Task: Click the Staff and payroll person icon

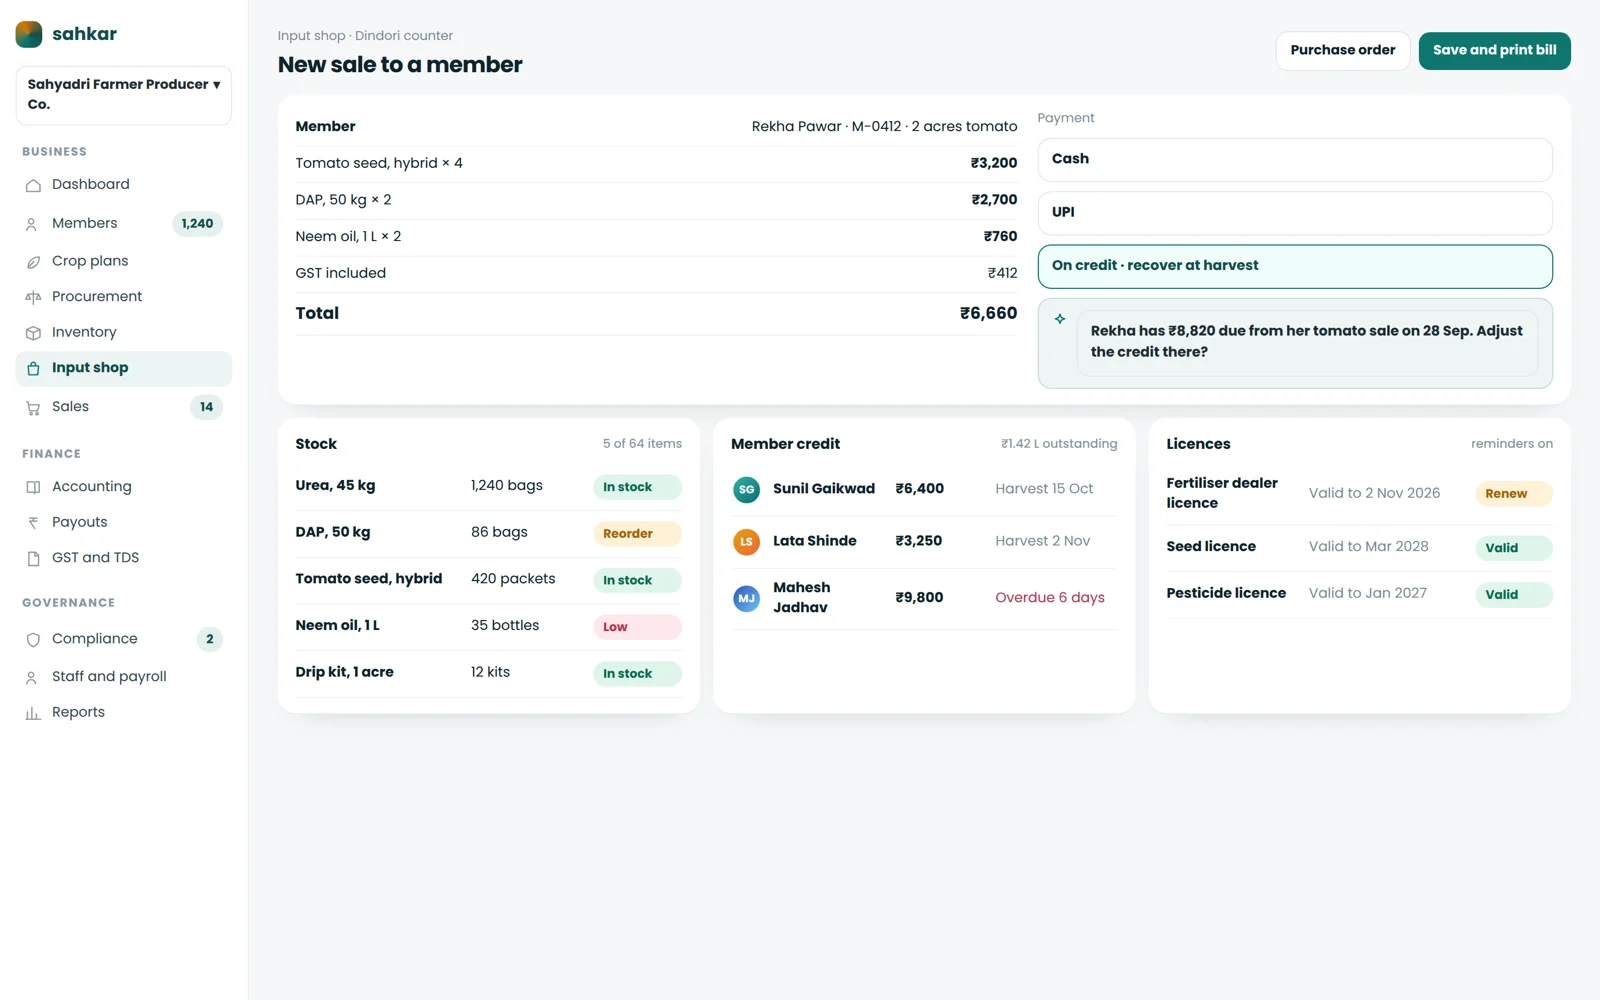Action: tap(33, 677)
